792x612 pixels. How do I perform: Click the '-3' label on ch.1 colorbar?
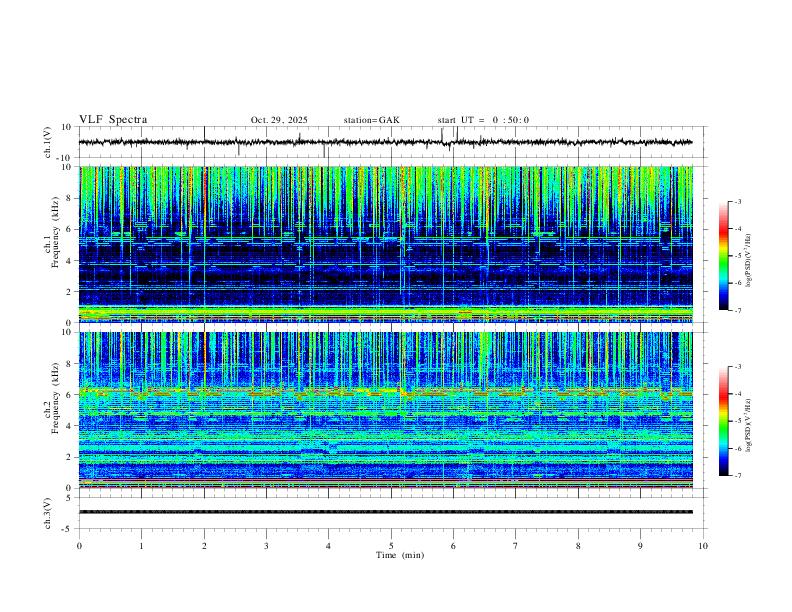click(737, 201)
